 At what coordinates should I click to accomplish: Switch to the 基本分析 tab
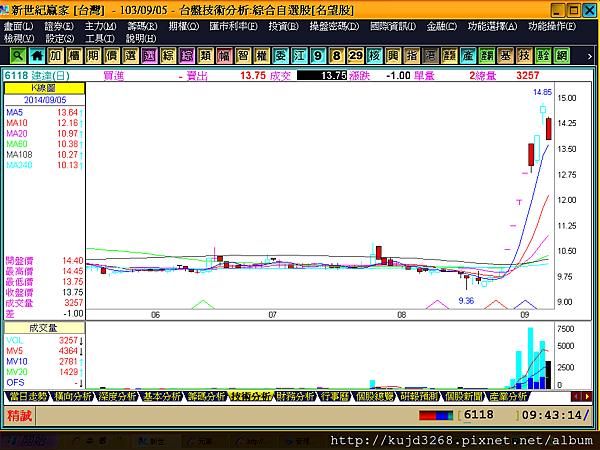point(161,396)
